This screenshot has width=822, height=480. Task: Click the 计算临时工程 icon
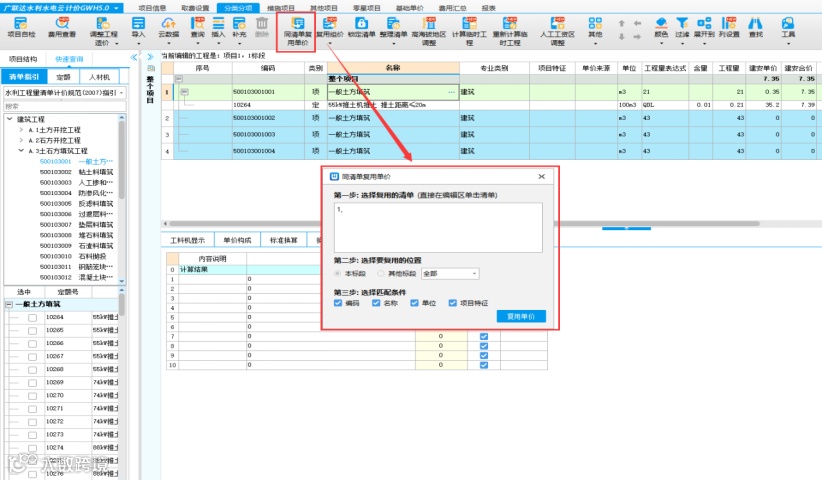469,31
